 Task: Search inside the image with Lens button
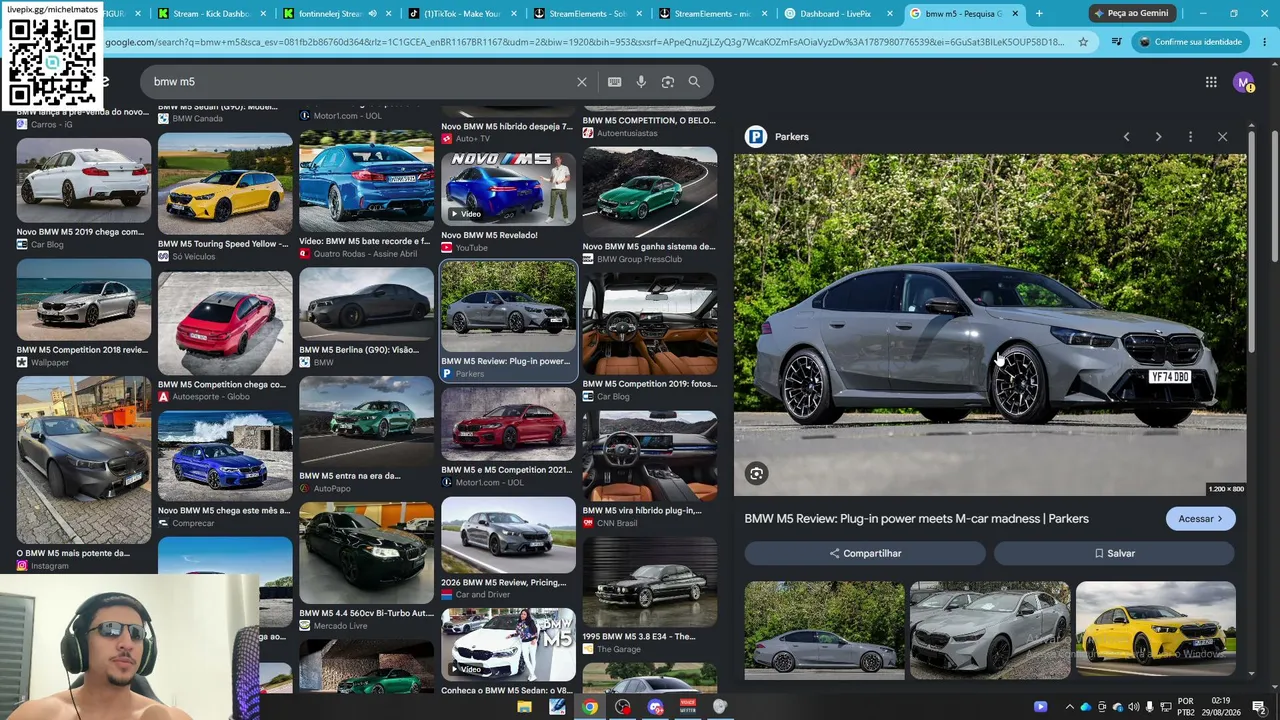pos(757,474)
